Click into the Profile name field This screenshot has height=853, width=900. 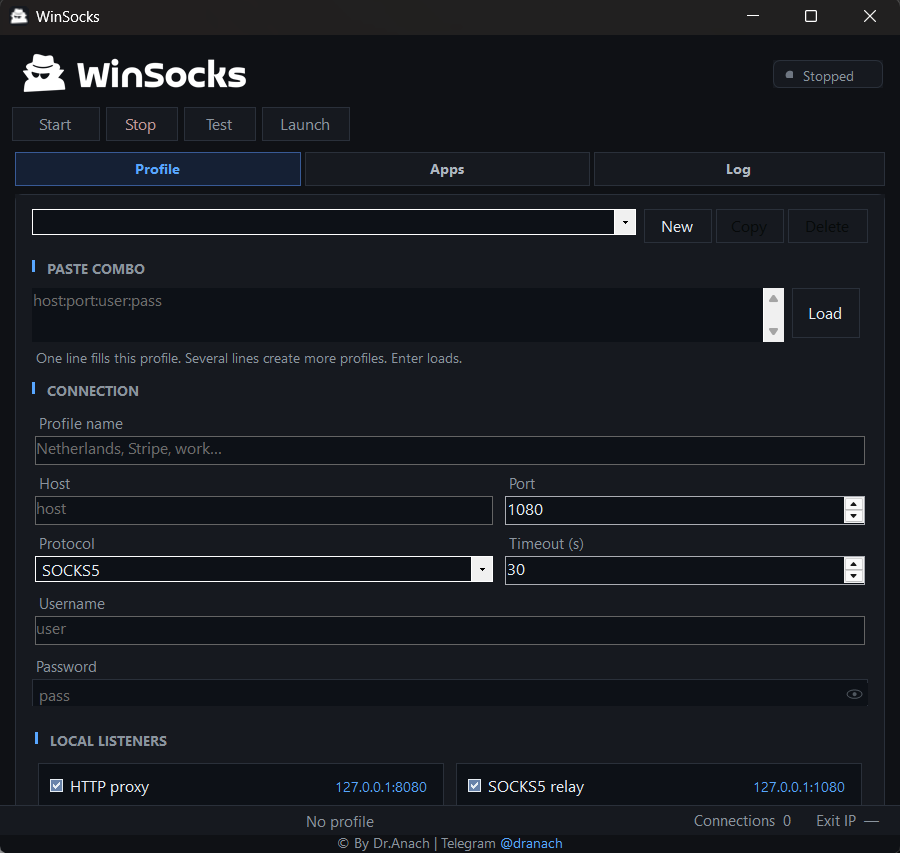click(x=449, y=450)
